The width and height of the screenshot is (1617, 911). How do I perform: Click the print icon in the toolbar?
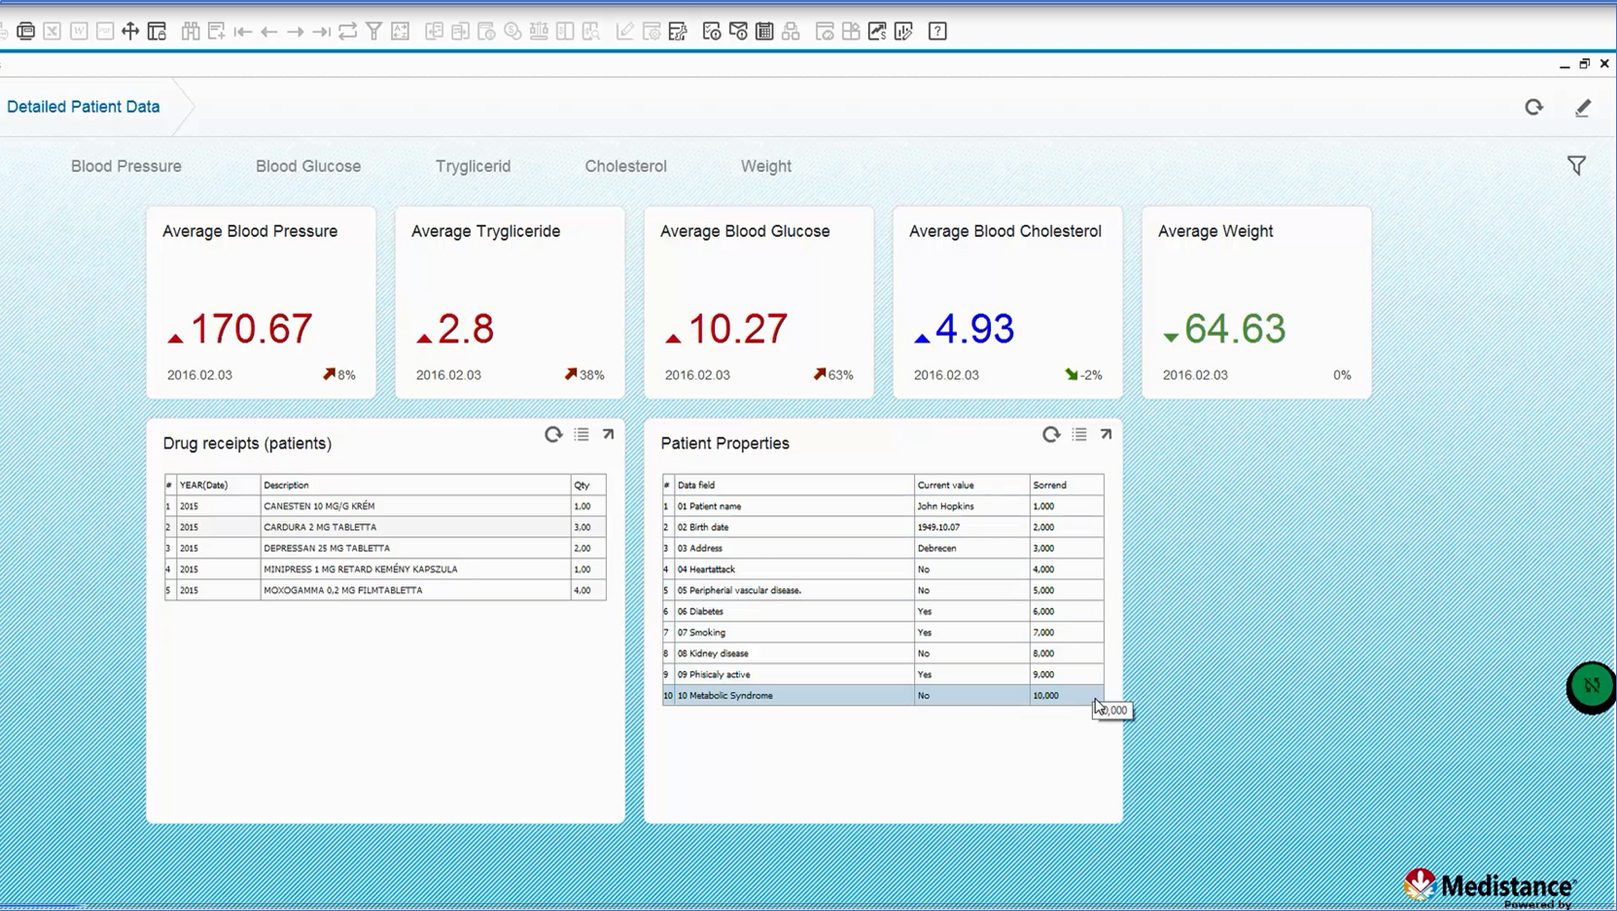point(26,31)
